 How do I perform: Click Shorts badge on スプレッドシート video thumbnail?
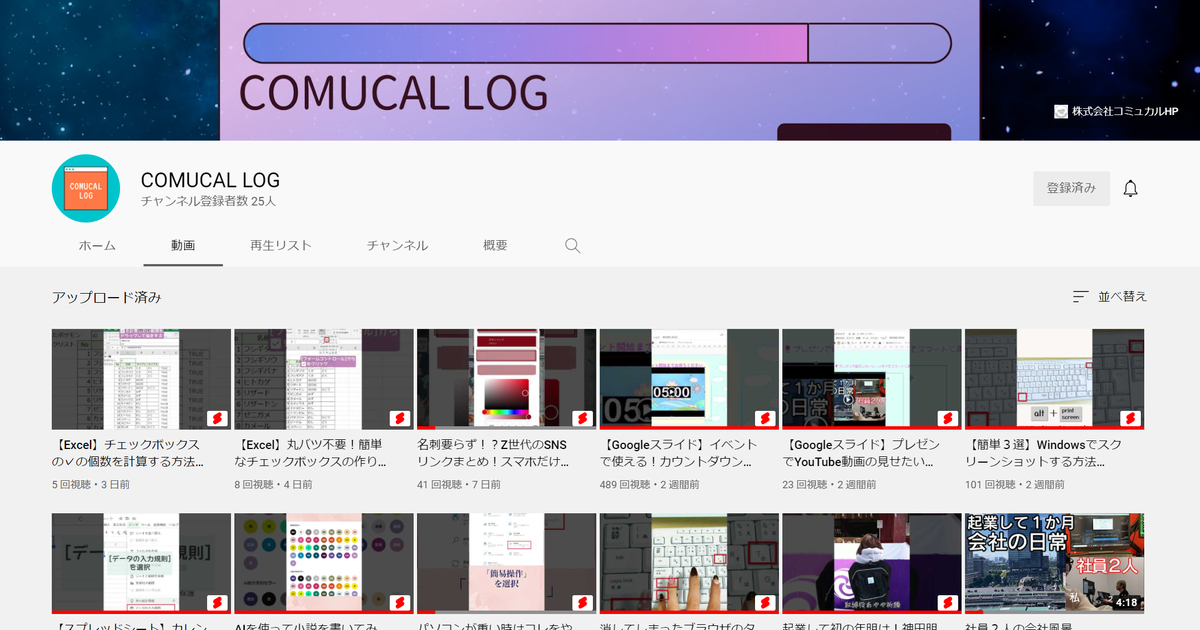217,603
